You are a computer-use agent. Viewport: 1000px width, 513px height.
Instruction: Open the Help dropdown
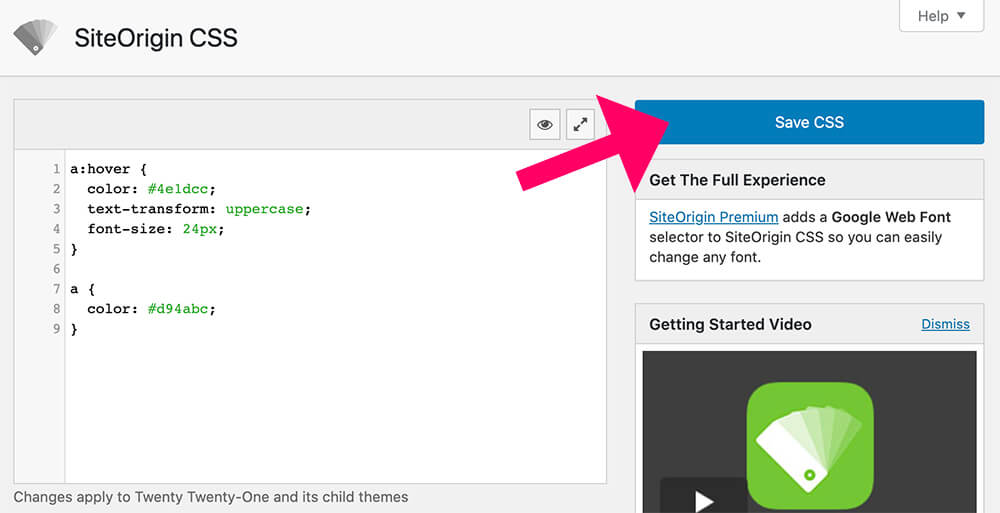pyautogui.click(x=941, y=16)
